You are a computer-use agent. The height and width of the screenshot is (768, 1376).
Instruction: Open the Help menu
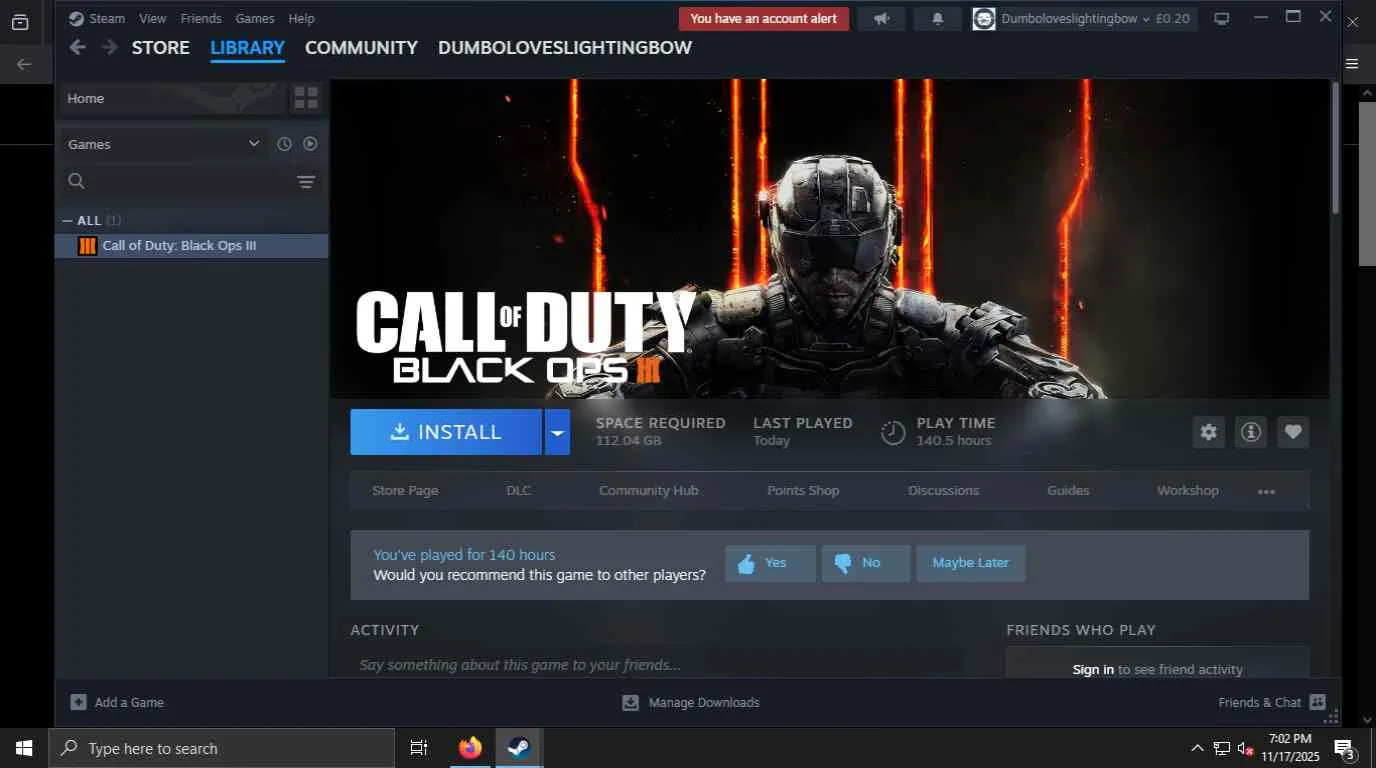[x=301, y=18]
